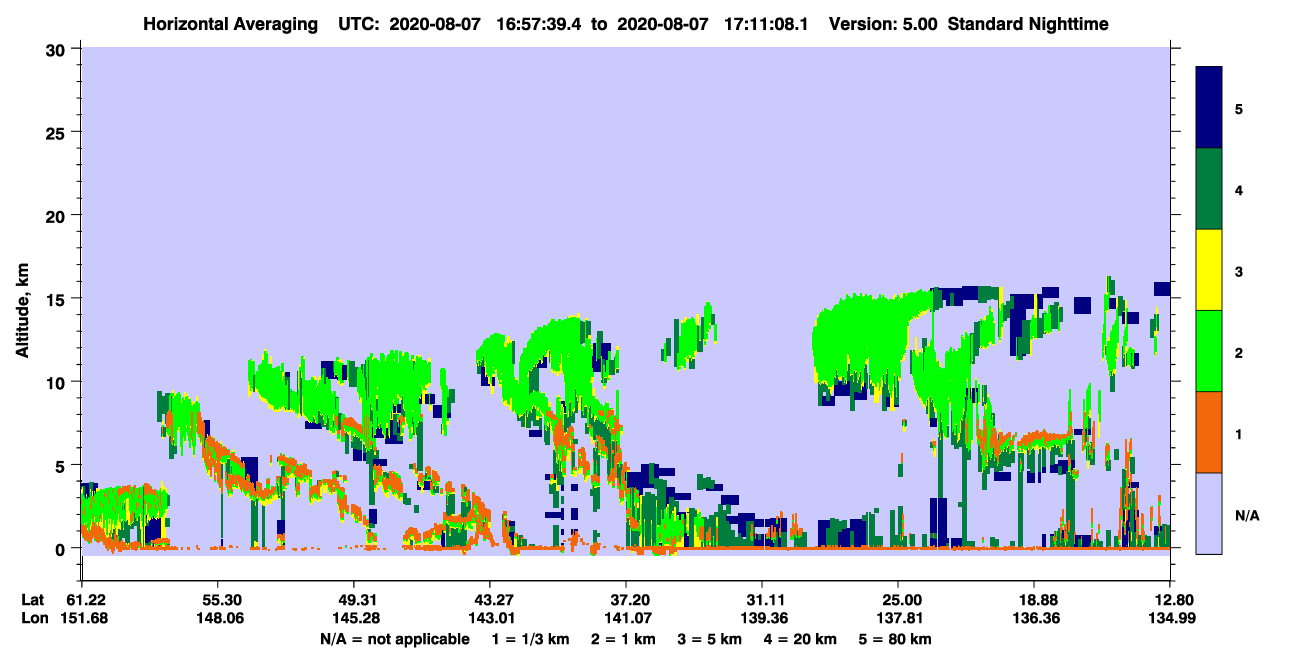
Task: Click the color bar label 3
Action: click(x=1239, y=270)
